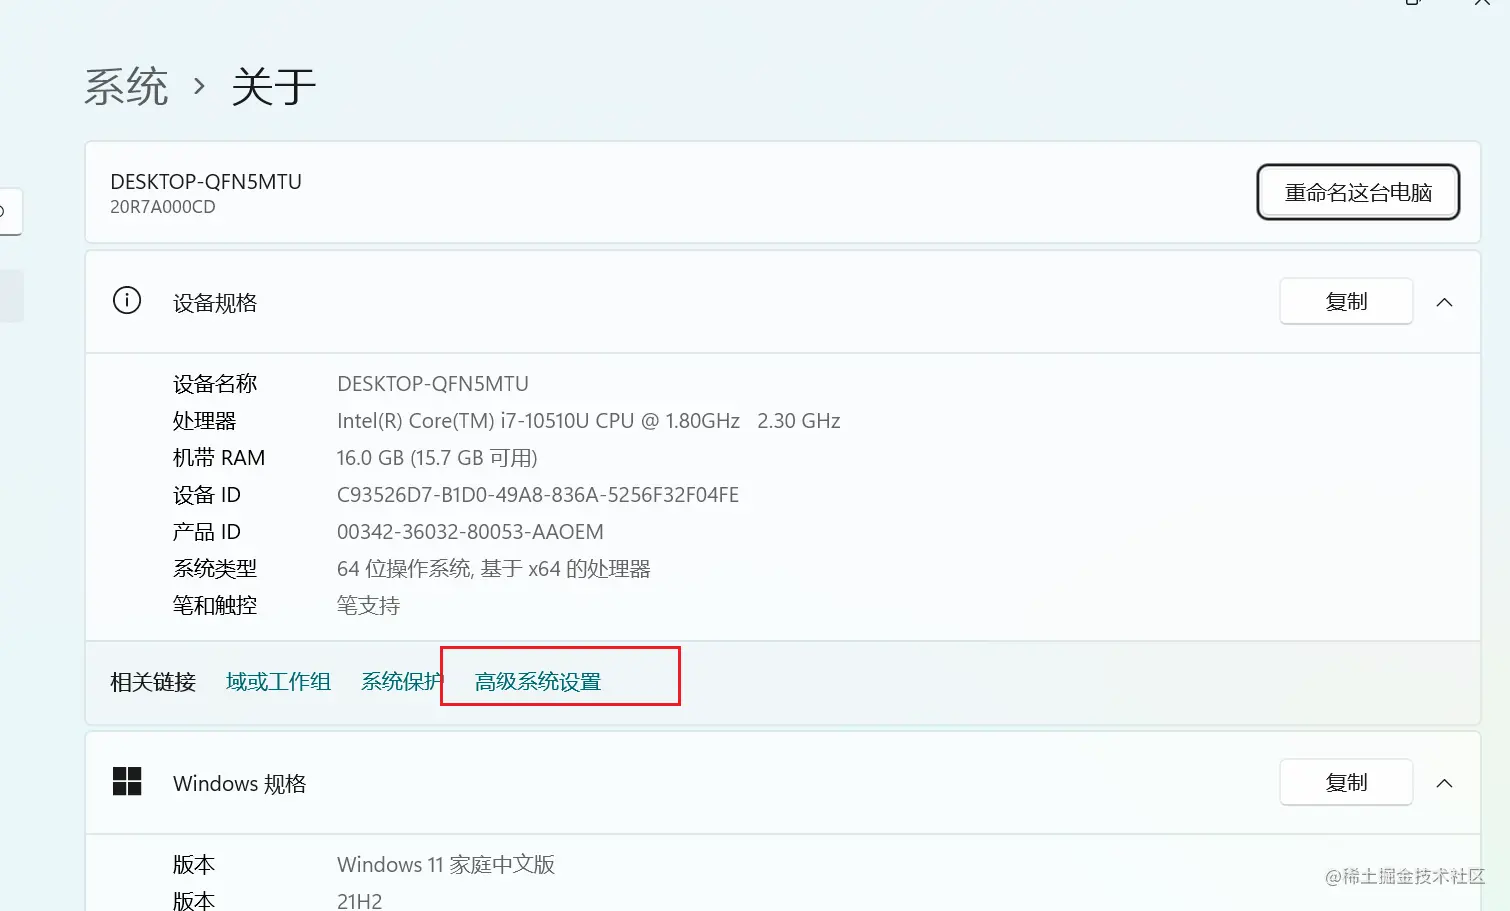Select the Intel Core i7-10510U processor text

click(589, 421)
